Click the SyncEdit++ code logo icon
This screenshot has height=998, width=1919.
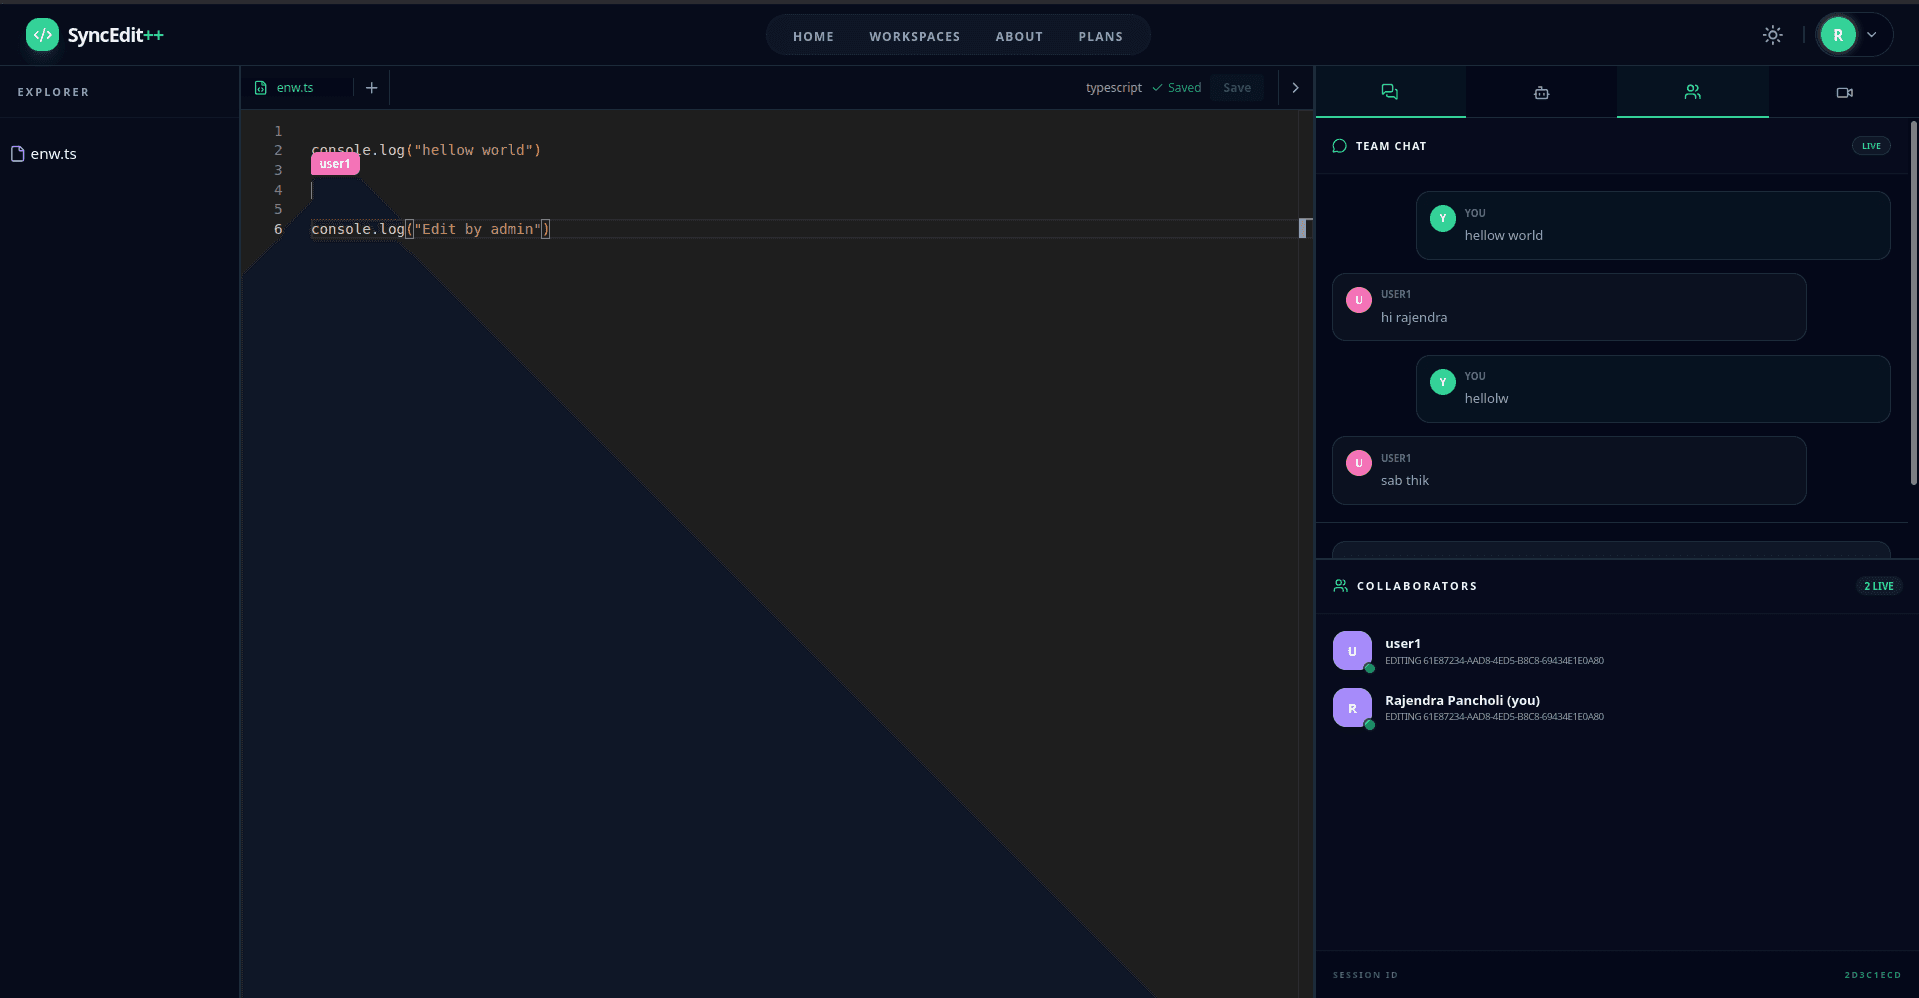pyautogui.click(x=42, y=35)
